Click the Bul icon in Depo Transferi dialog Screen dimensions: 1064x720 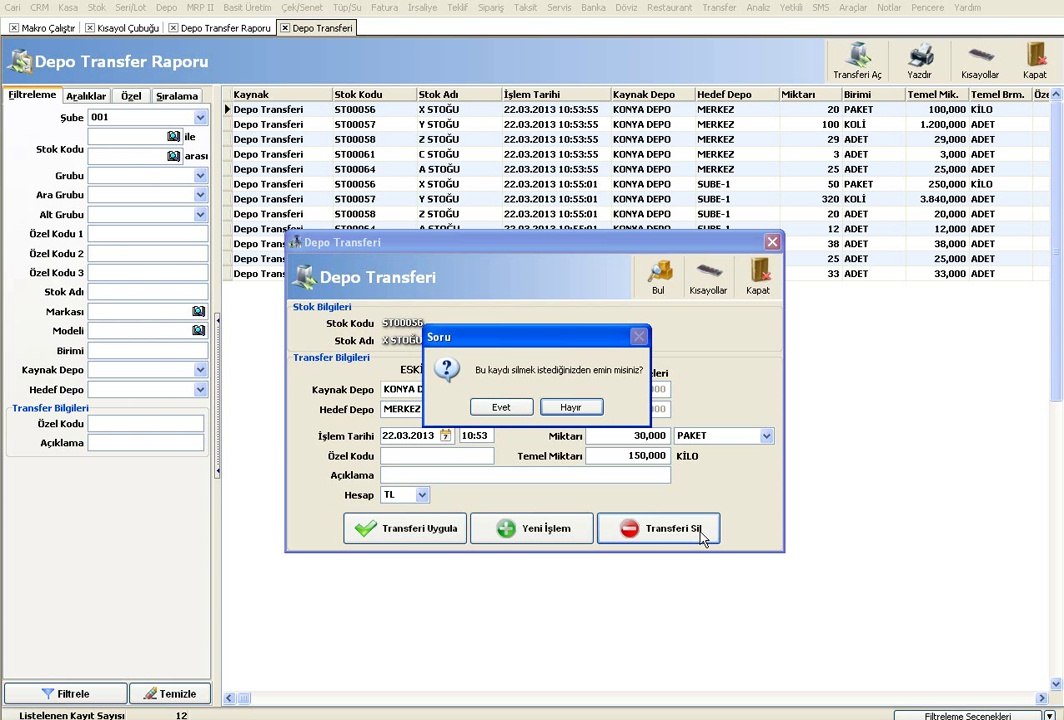click(658, 277)
